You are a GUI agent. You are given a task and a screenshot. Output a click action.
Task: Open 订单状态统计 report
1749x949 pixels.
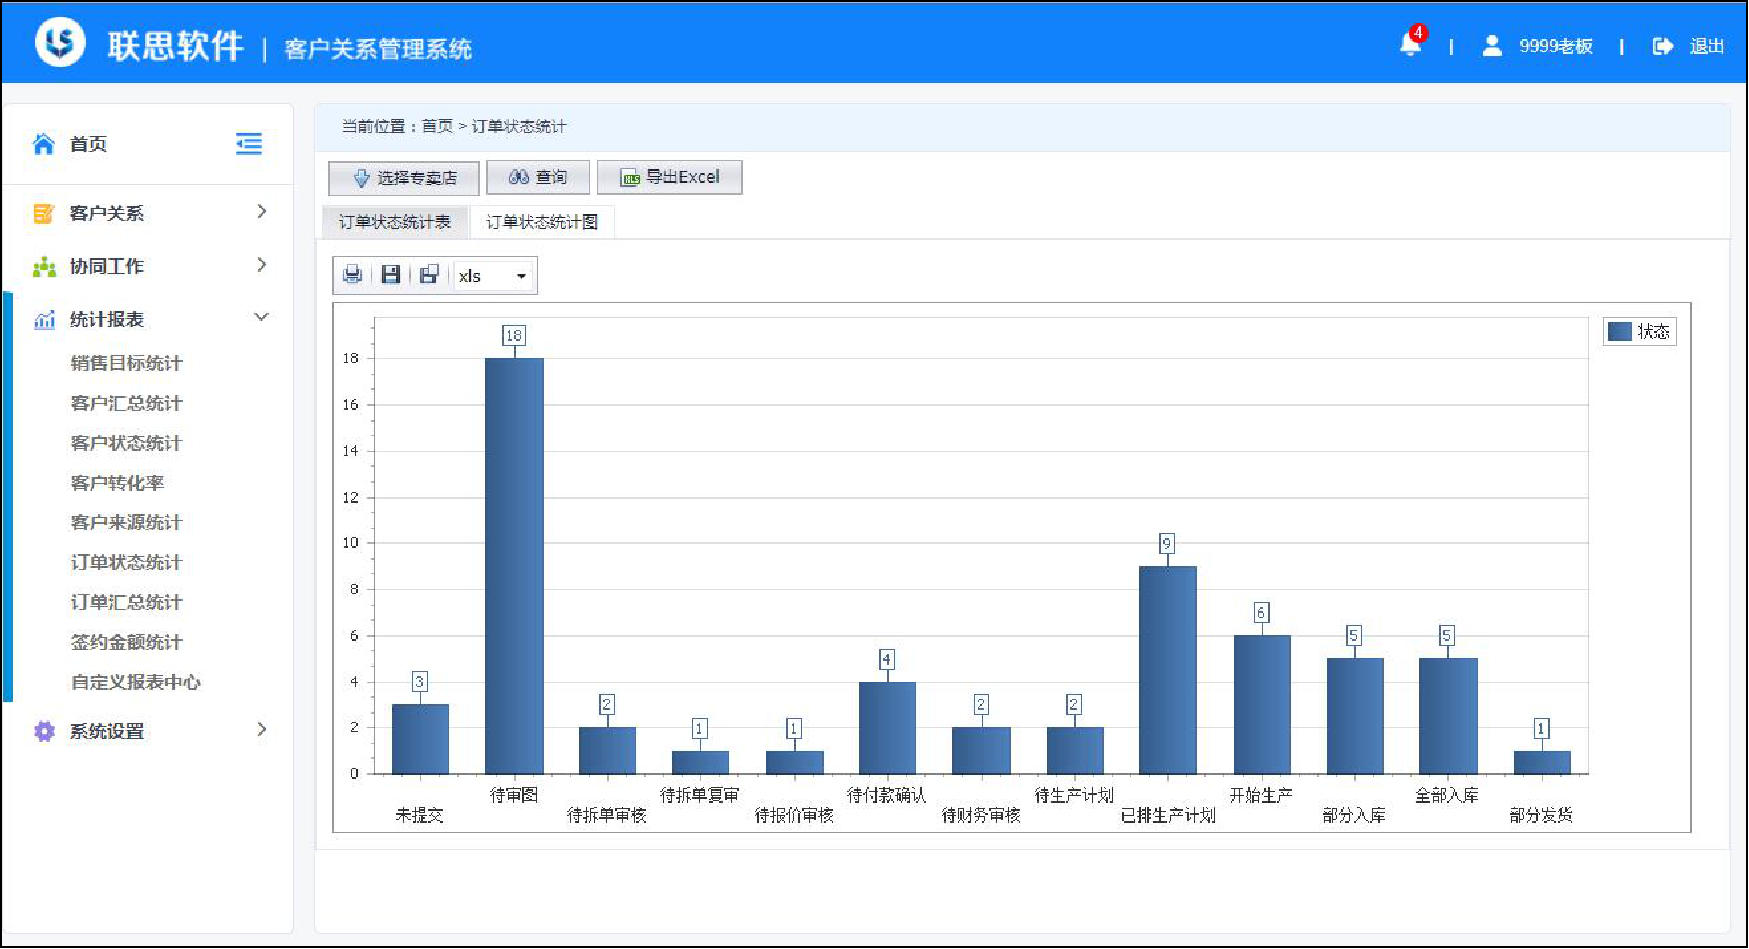click(x=126, y=563)
